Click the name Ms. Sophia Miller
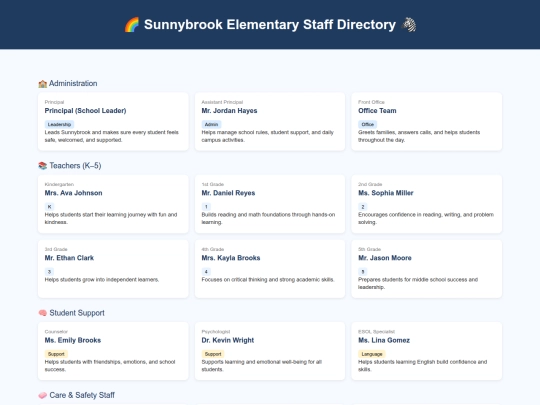Viewport: 540px width, 405px height. [x=386, y=193]
